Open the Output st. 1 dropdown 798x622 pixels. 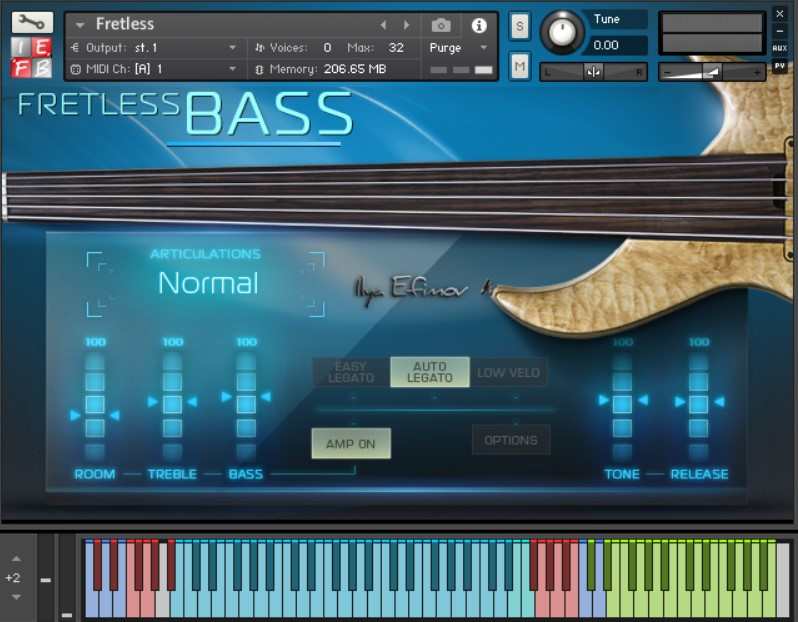(x=154, y=48)
